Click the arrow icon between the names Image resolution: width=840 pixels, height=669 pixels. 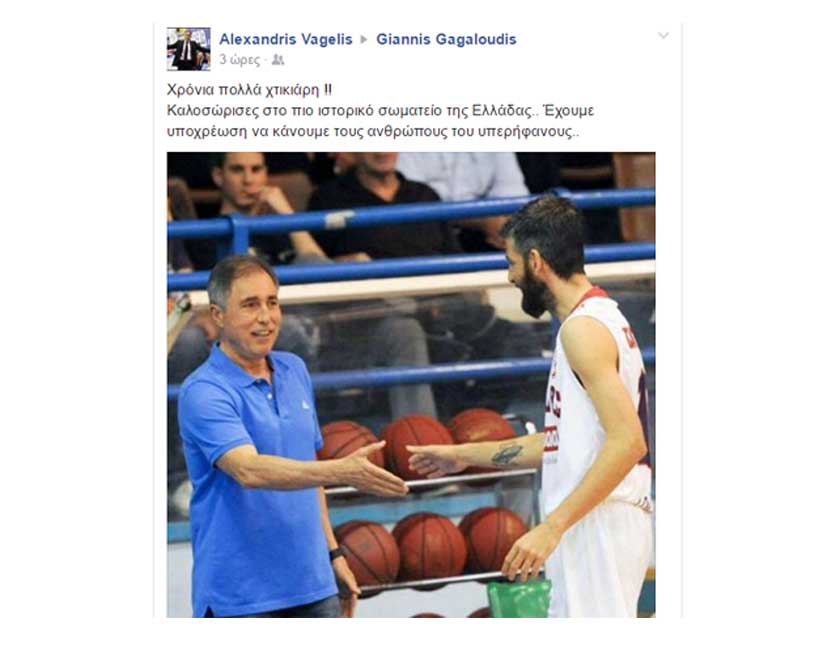pyautogui.click(x=364, y=40)
